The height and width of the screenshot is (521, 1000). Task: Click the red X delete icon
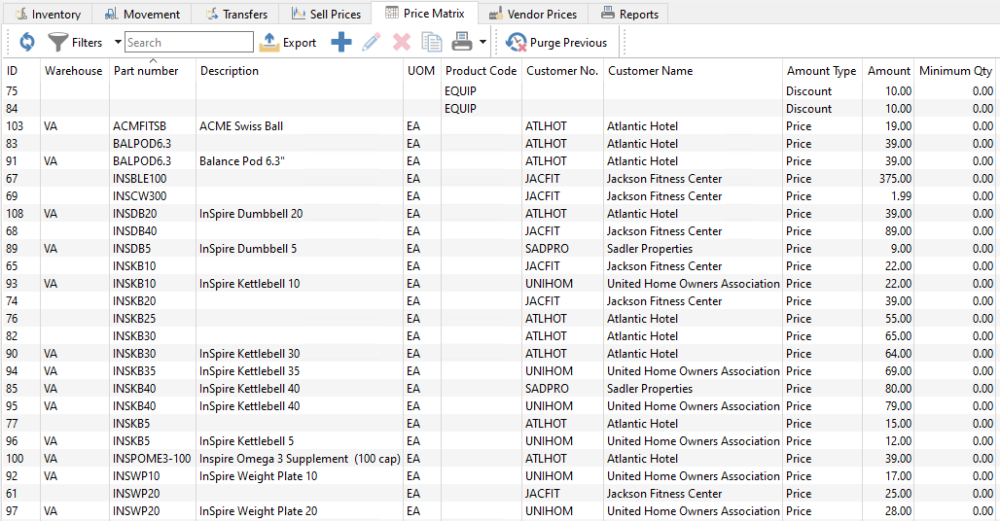click(x=401, y=43)
